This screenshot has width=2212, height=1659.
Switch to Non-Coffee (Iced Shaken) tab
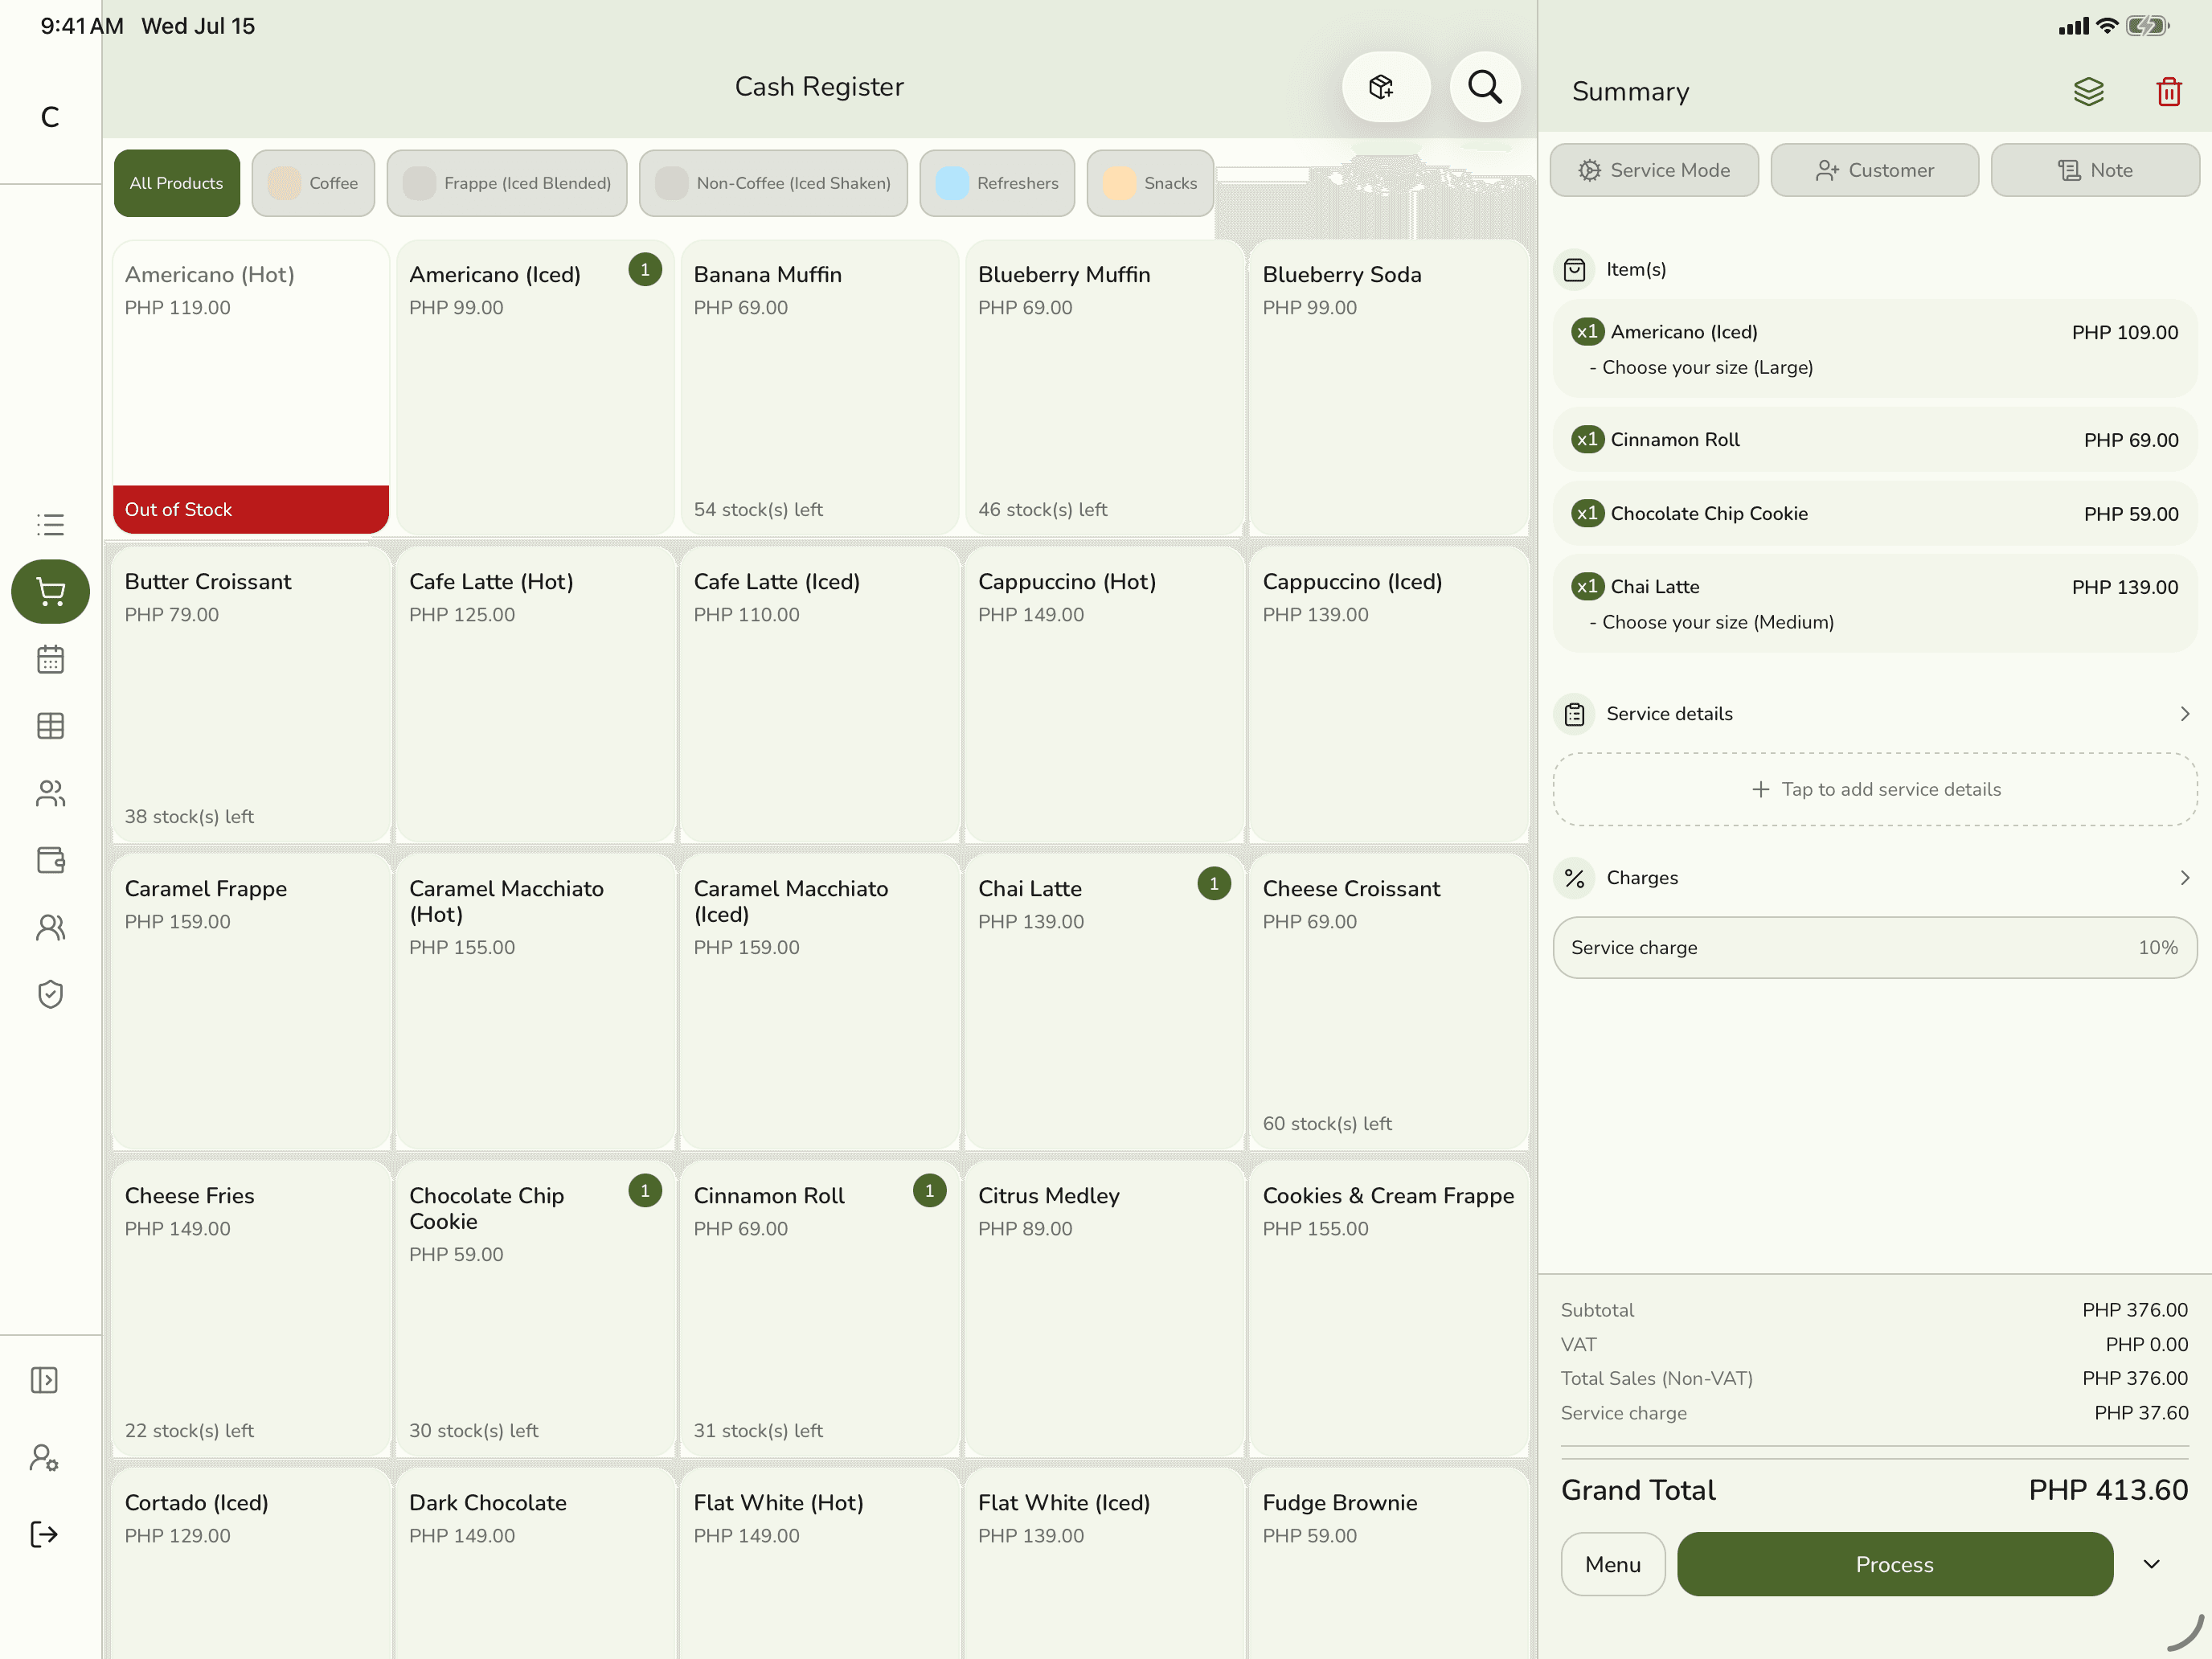pos(773,183)
